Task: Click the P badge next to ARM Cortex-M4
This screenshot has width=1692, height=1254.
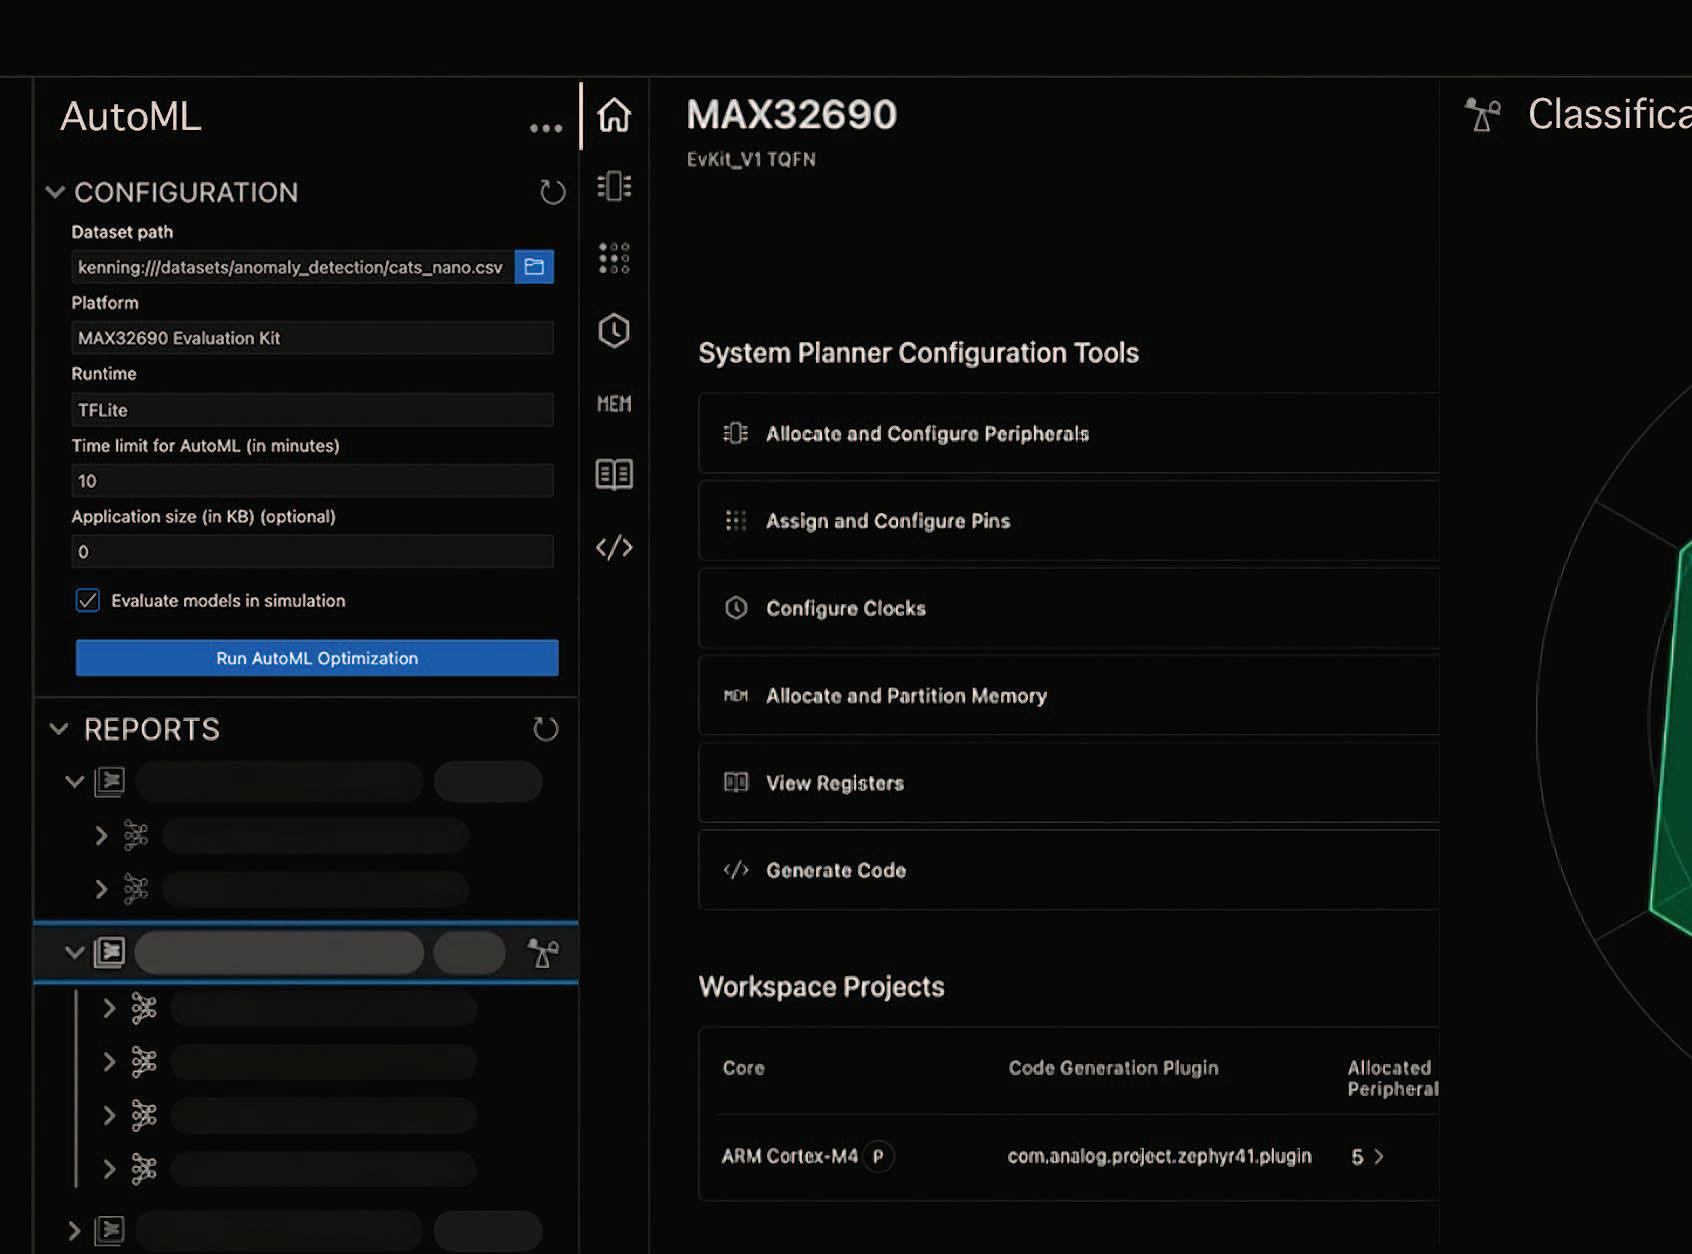Action: (878, 1156)
